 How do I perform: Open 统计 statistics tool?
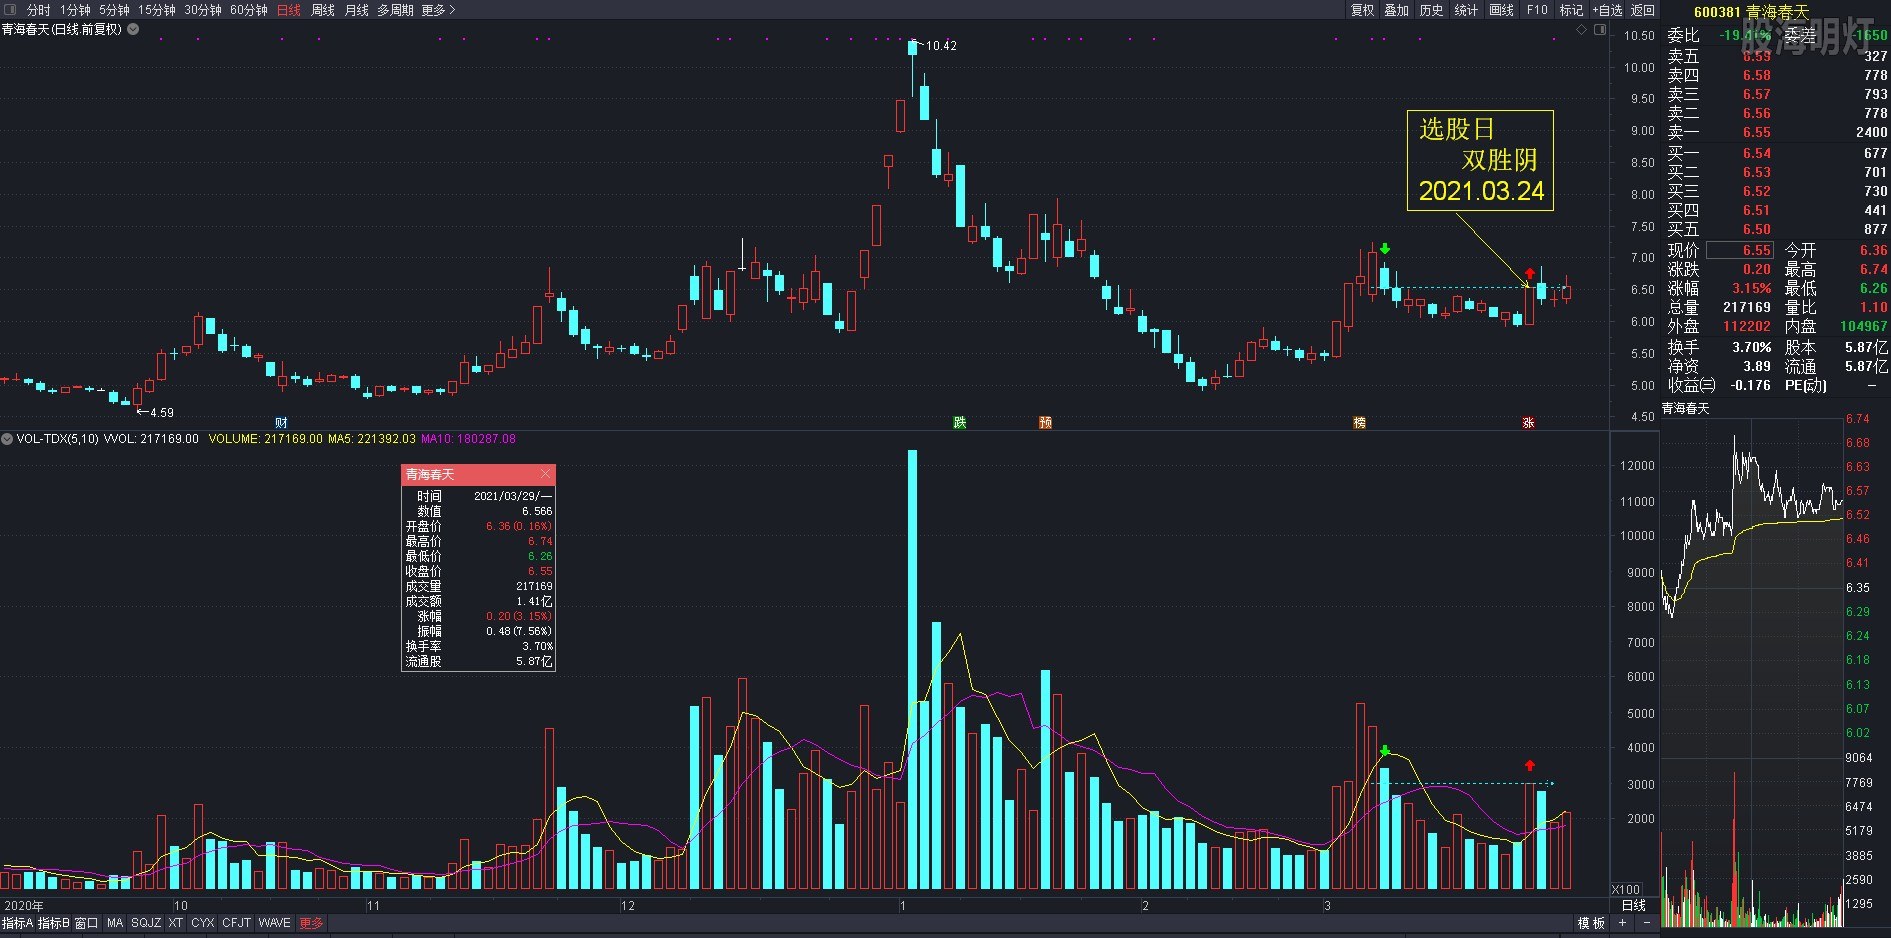pyautogui.click(x=1466, y=10)
